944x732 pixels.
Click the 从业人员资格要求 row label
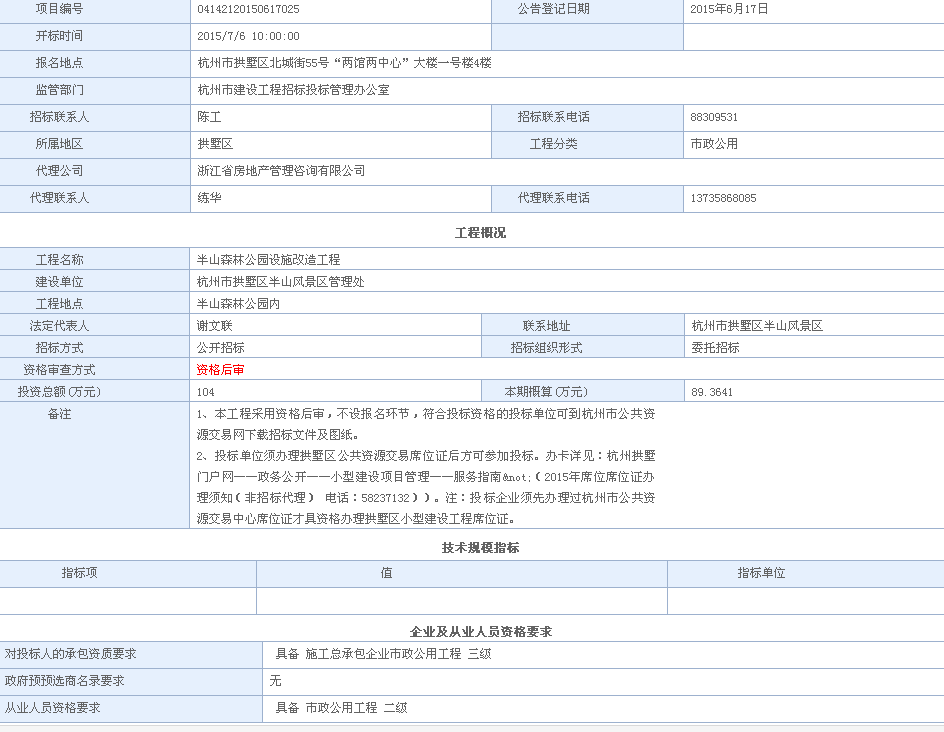click(x=53, y=708)
